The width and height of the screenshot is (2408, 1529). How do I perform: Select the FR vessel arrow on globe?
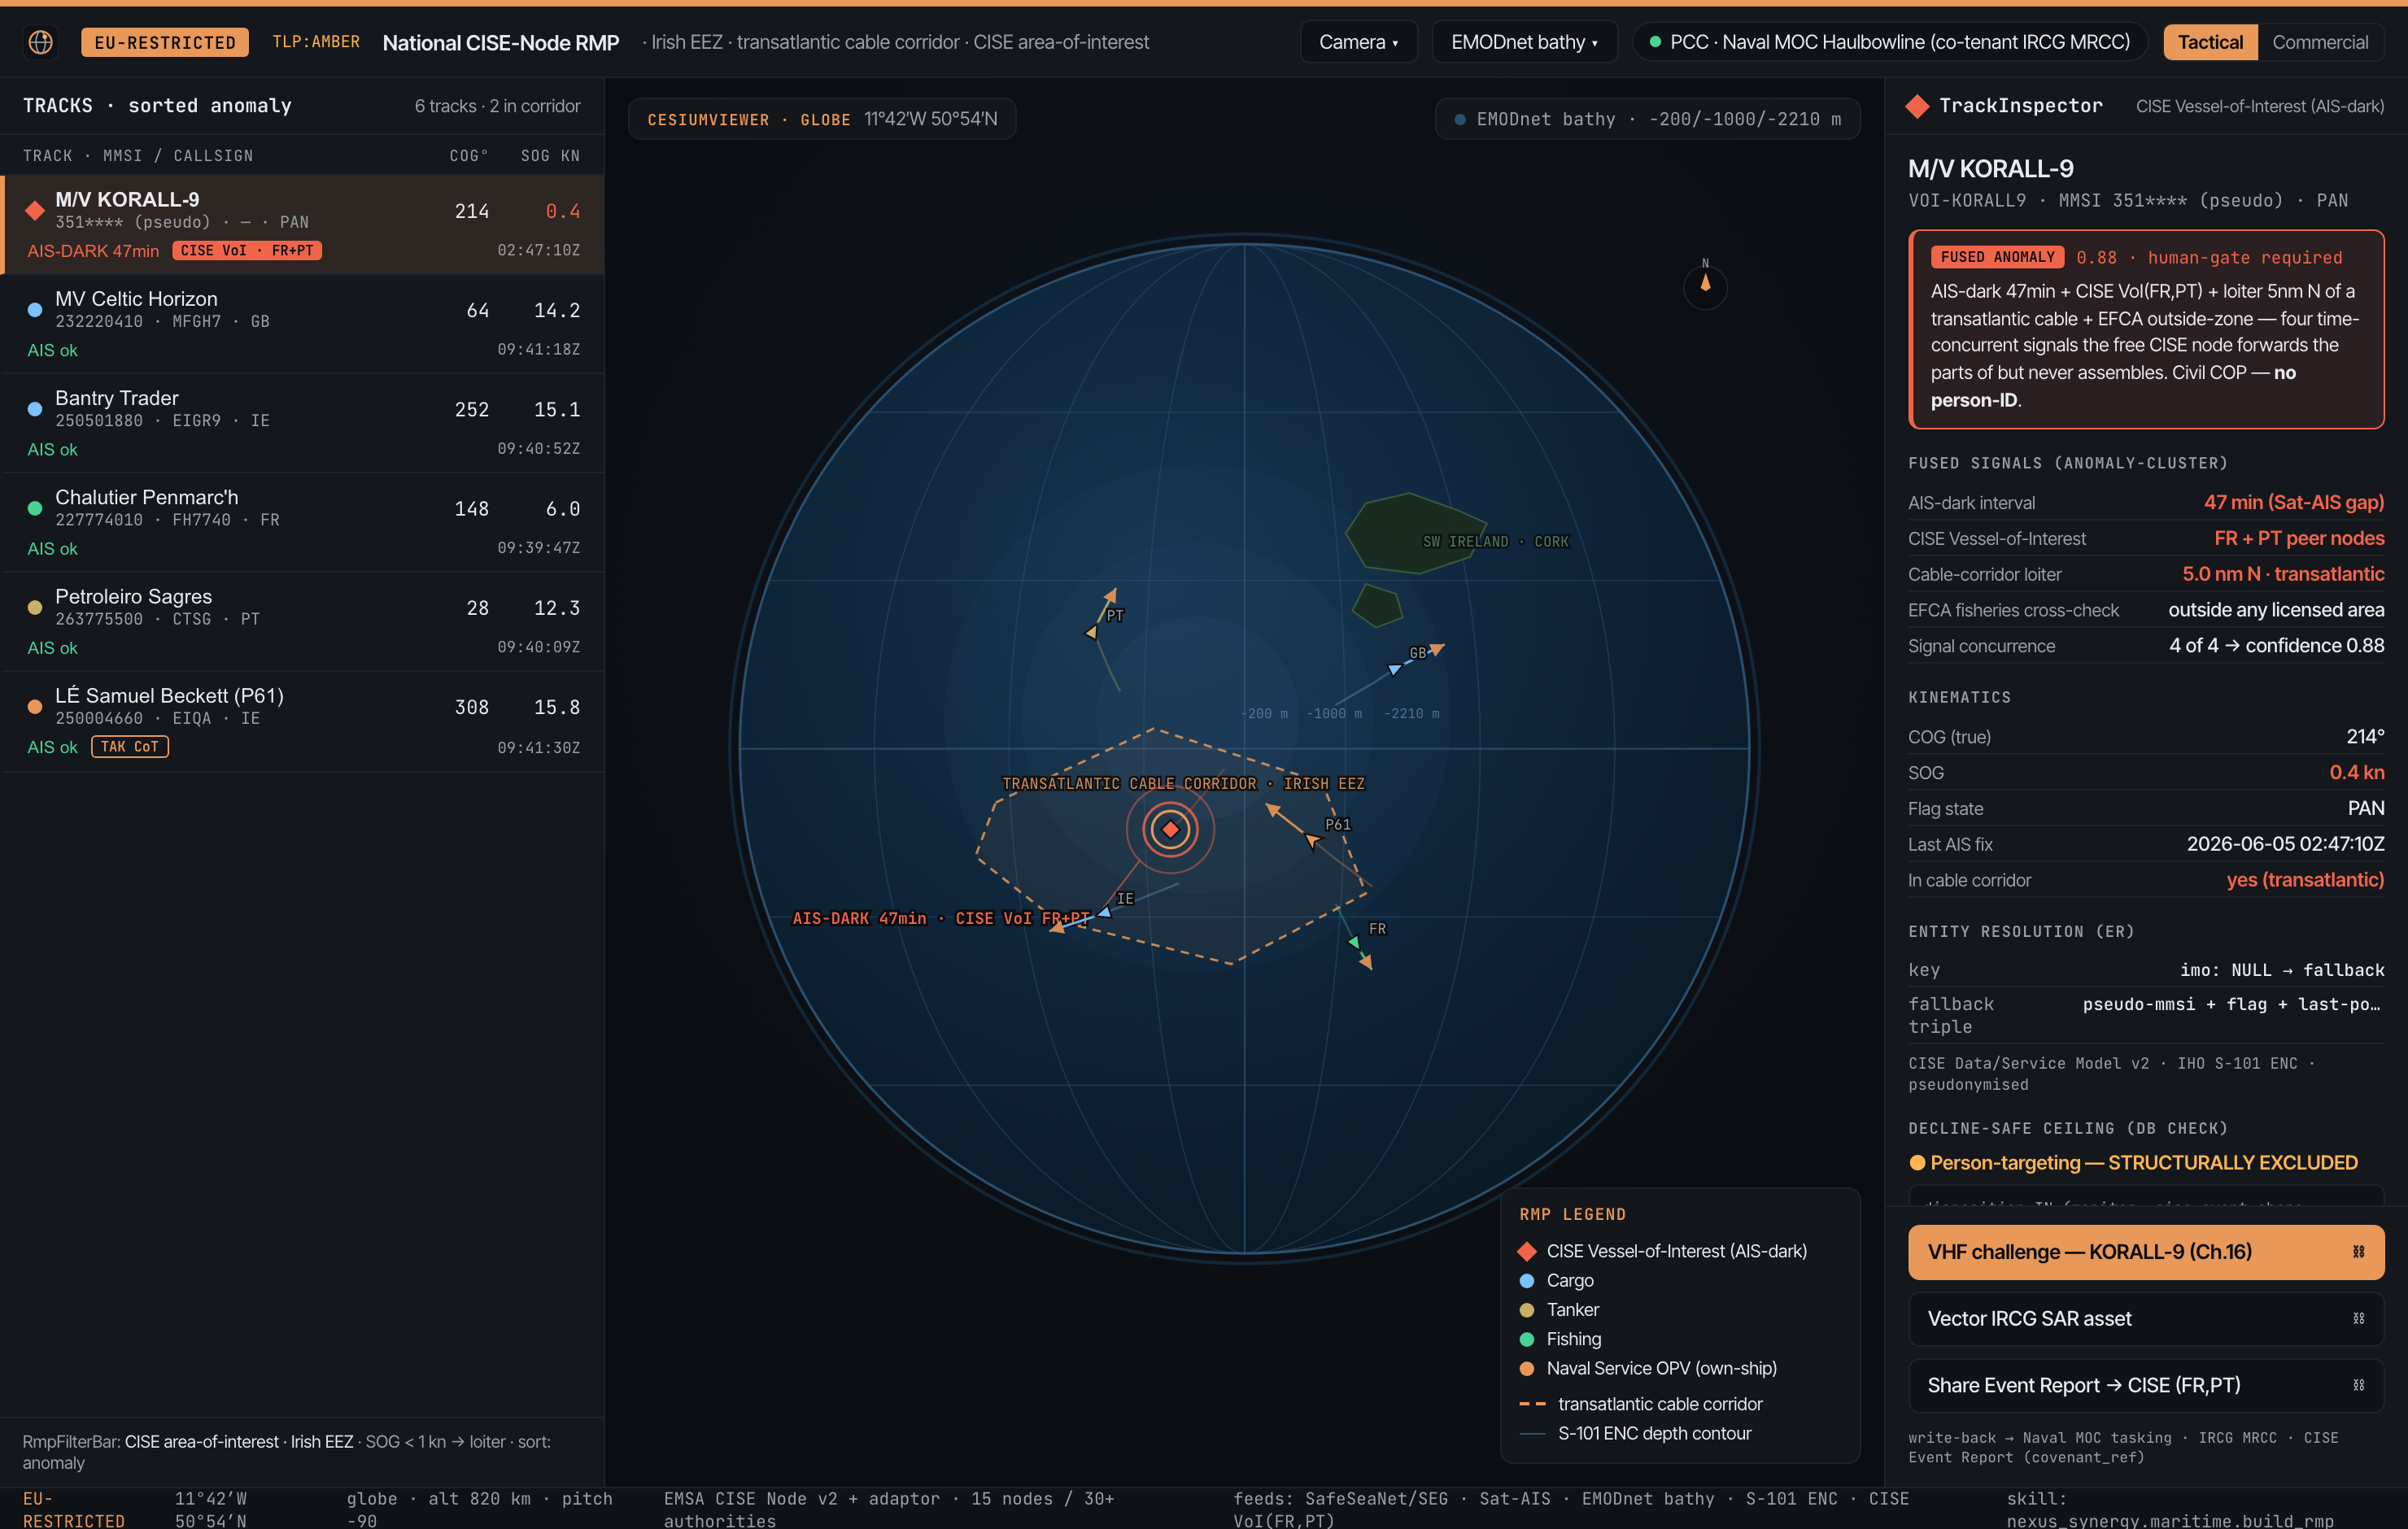click(1353, 942)
